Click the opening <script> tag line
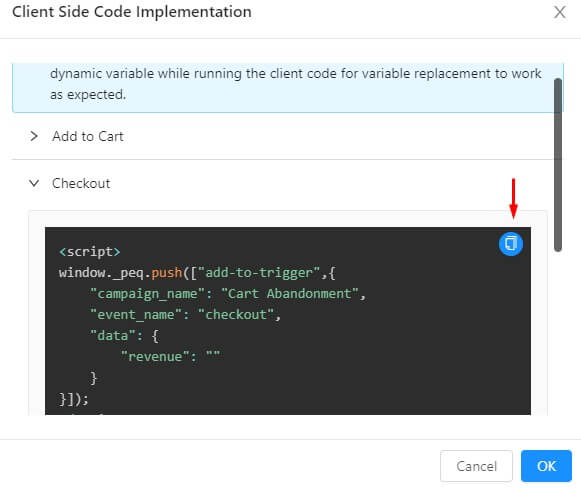Image resolution: width=581 pixels, height=488 pixels. pyautogui.click(x=90, y=252)
